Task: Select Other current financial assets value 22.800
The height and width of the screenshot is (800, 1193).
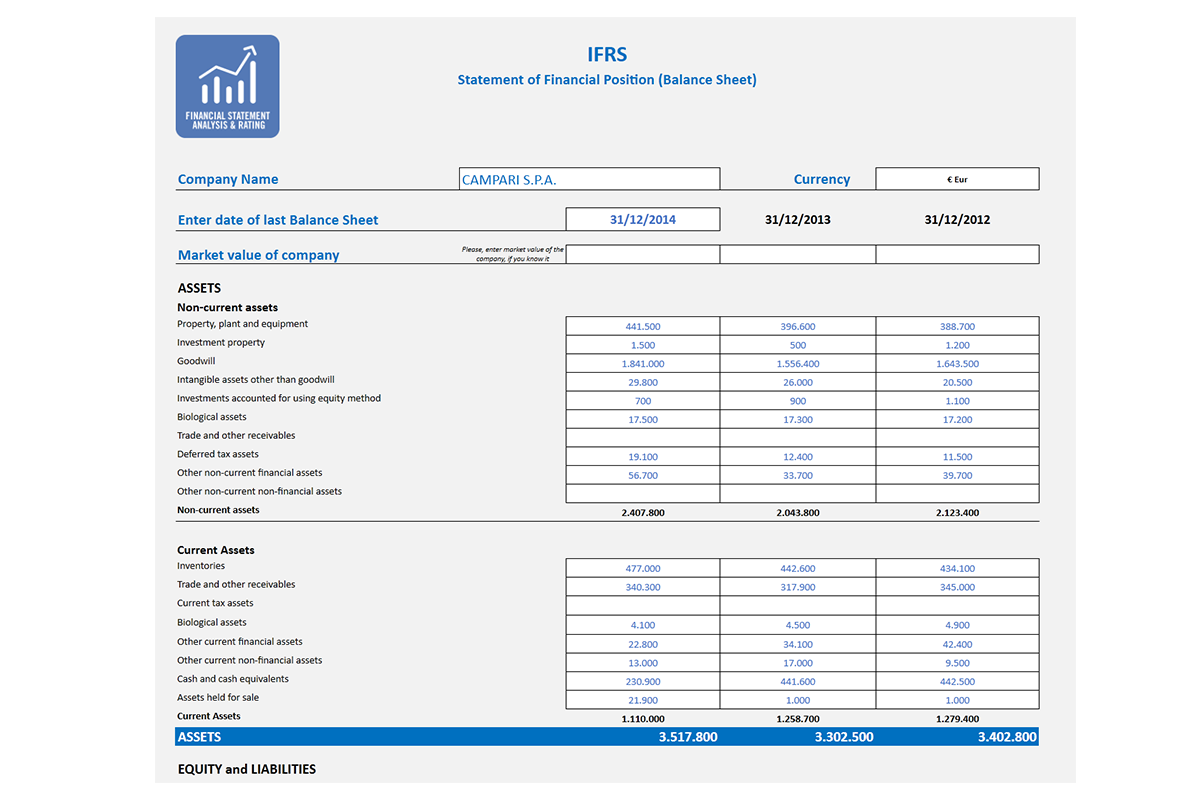Action: (643, 644)
